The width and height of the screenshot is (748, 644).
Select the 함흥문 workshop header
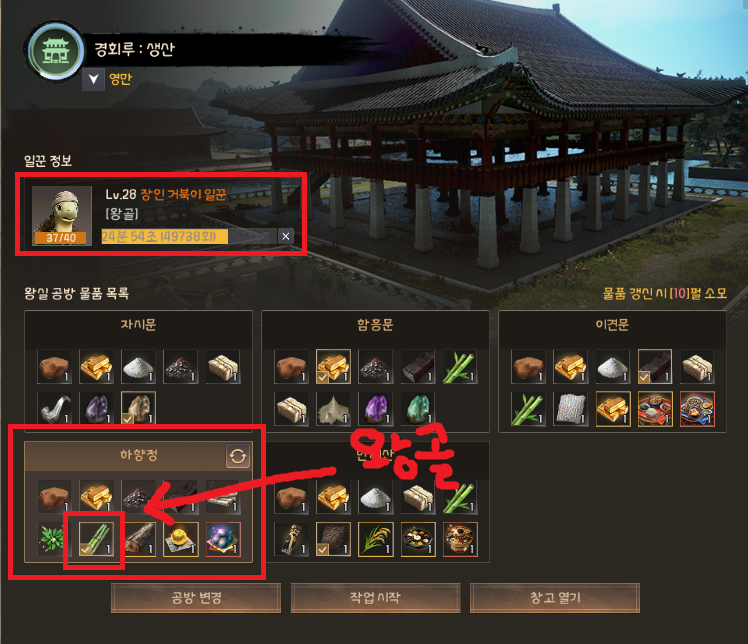click(x=375, y=325)
